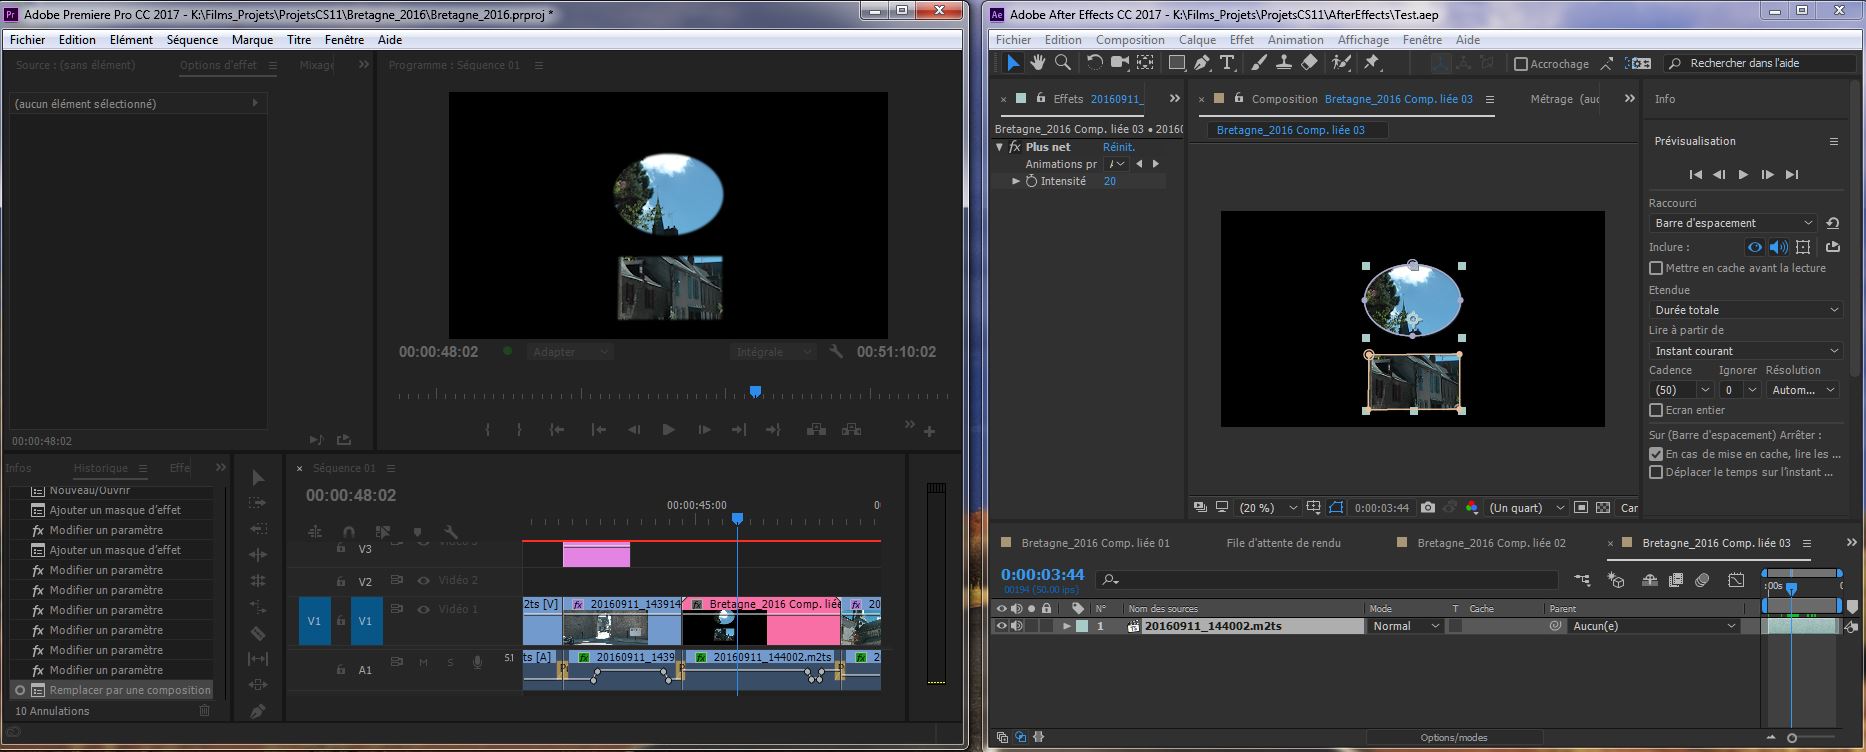Check 'Mettre en cache avant la lecture'
1866x752 pixels.
pos(1656,268)
